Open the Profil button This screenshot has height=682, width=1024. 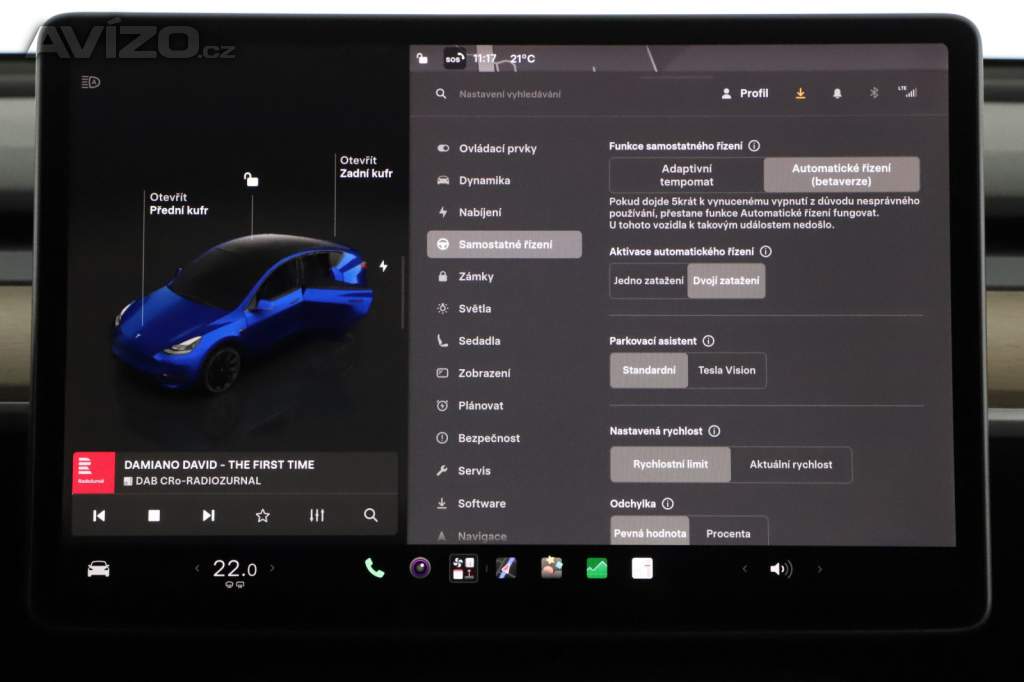tap(744, 93)
